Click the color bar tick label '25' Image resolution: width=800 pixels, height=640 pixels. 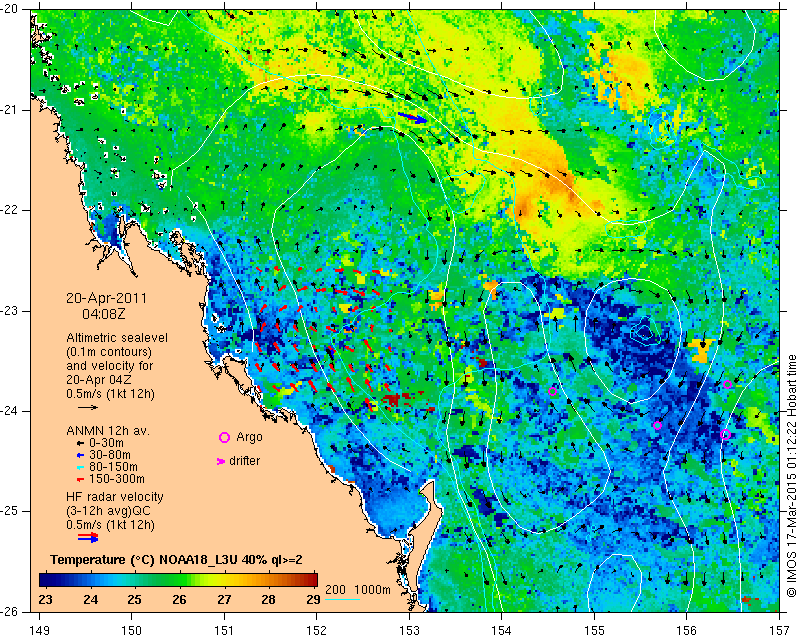click(134, 599)
